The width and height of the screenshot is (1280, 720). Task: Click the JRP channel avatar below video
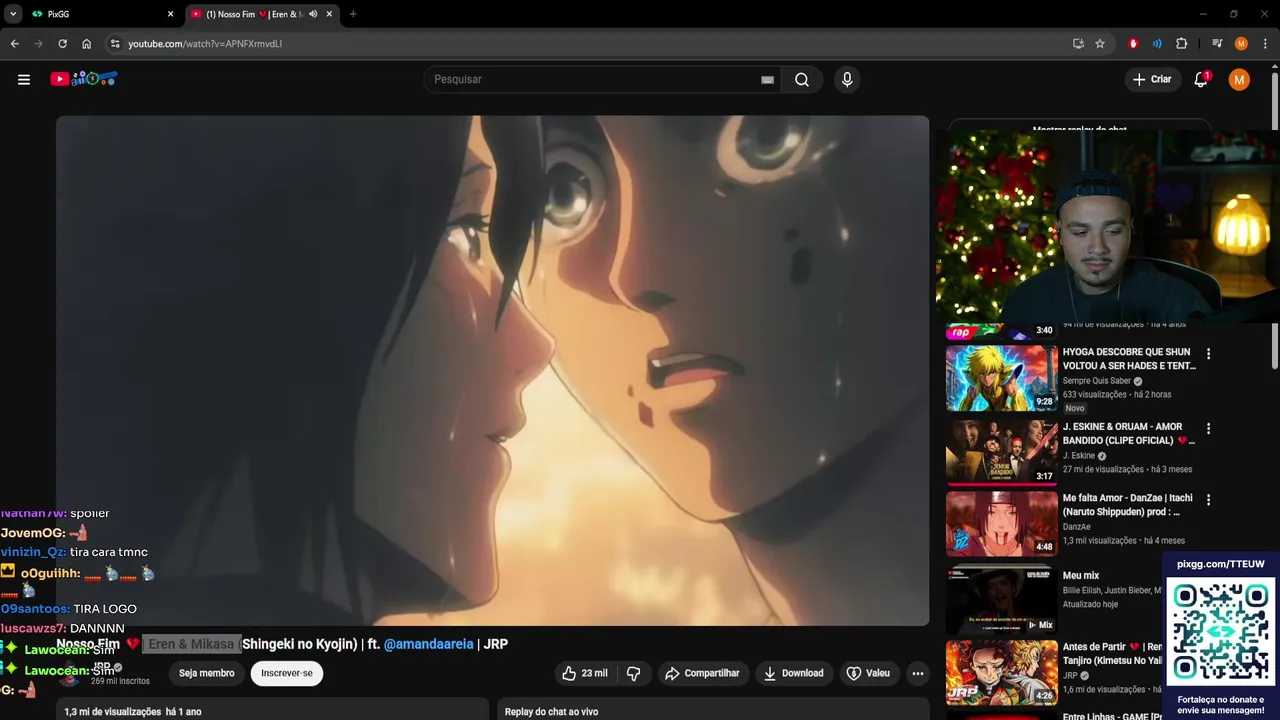coord(69,676)
